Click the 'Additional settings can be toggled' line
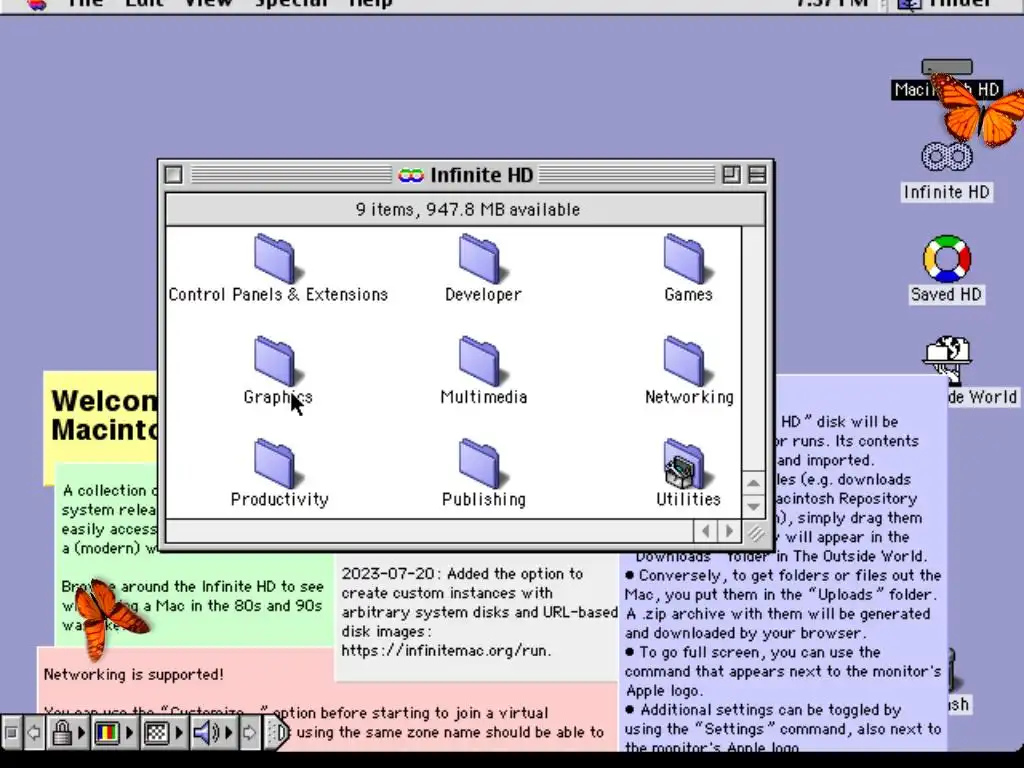The width and height of the screenshot is (1024, 768). pos(763,709)
